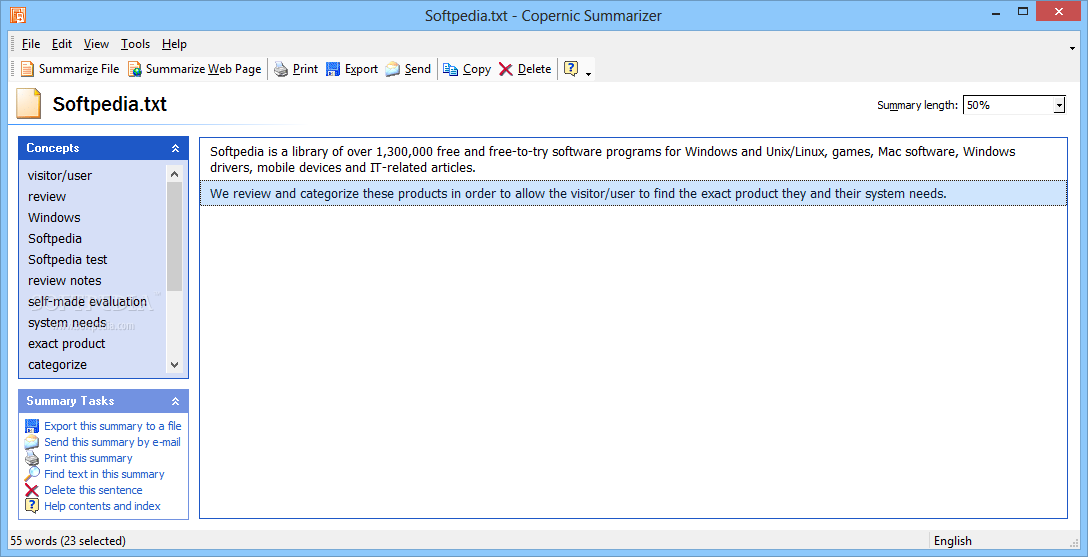This screenshot has height=557, width=1088.
Task: Select the review notes concept
Action: coord(65,280)
